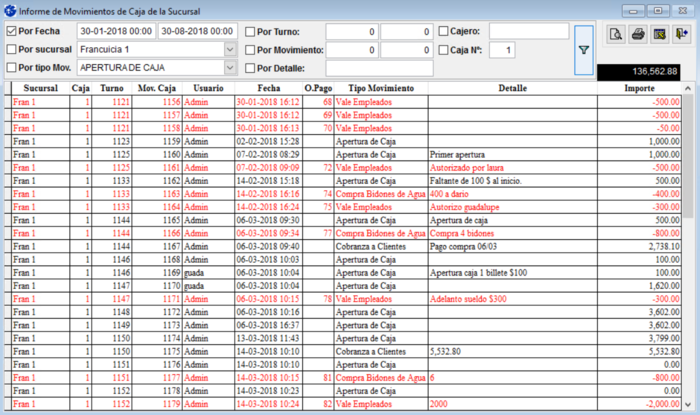Uncheck the Por Fecha checkbox
Viewport: 700px width, 415px height.
[x=12, y=31]
